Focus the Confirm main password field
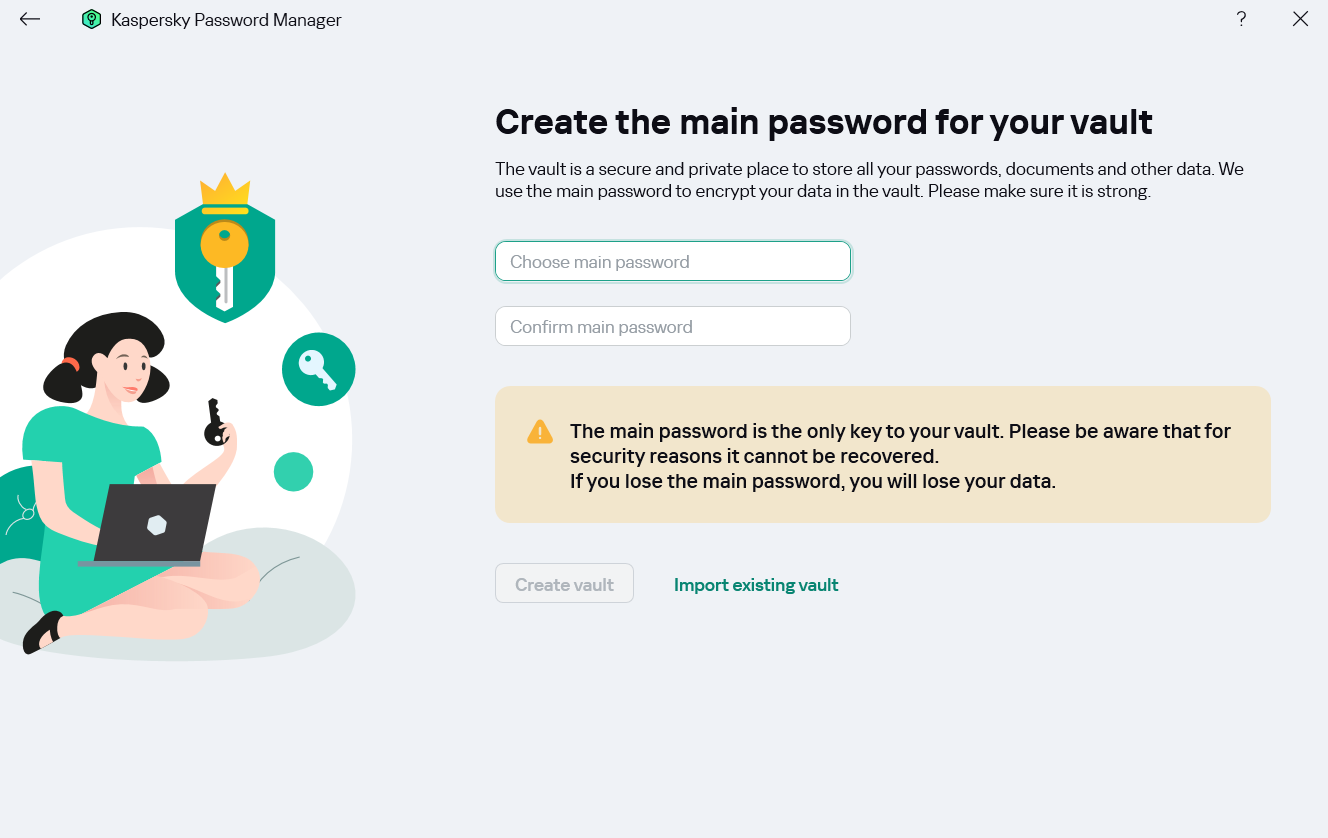The width and height of the screenshot is (1328, 838). pyautogui.click(x=672, y=327)
